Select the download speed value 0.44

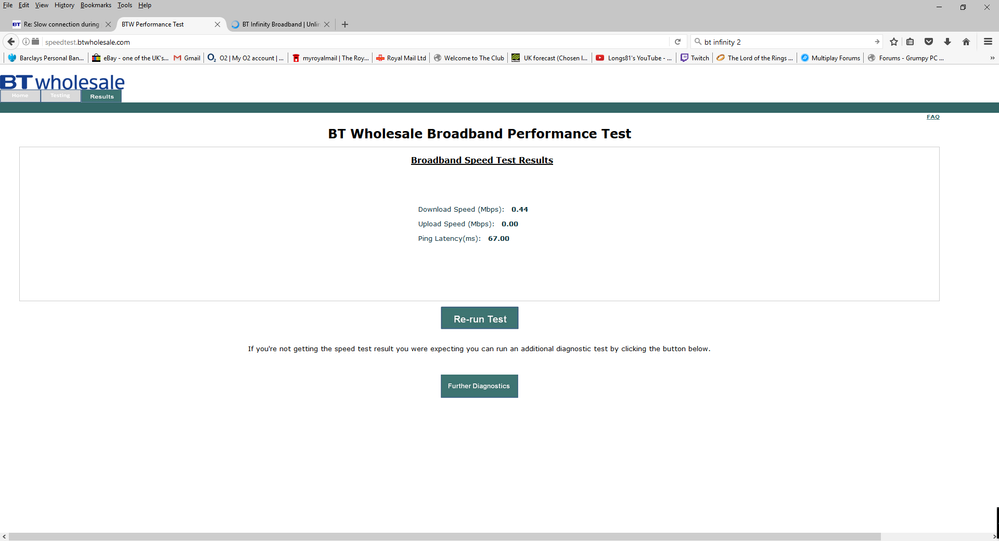click(519, 210)
